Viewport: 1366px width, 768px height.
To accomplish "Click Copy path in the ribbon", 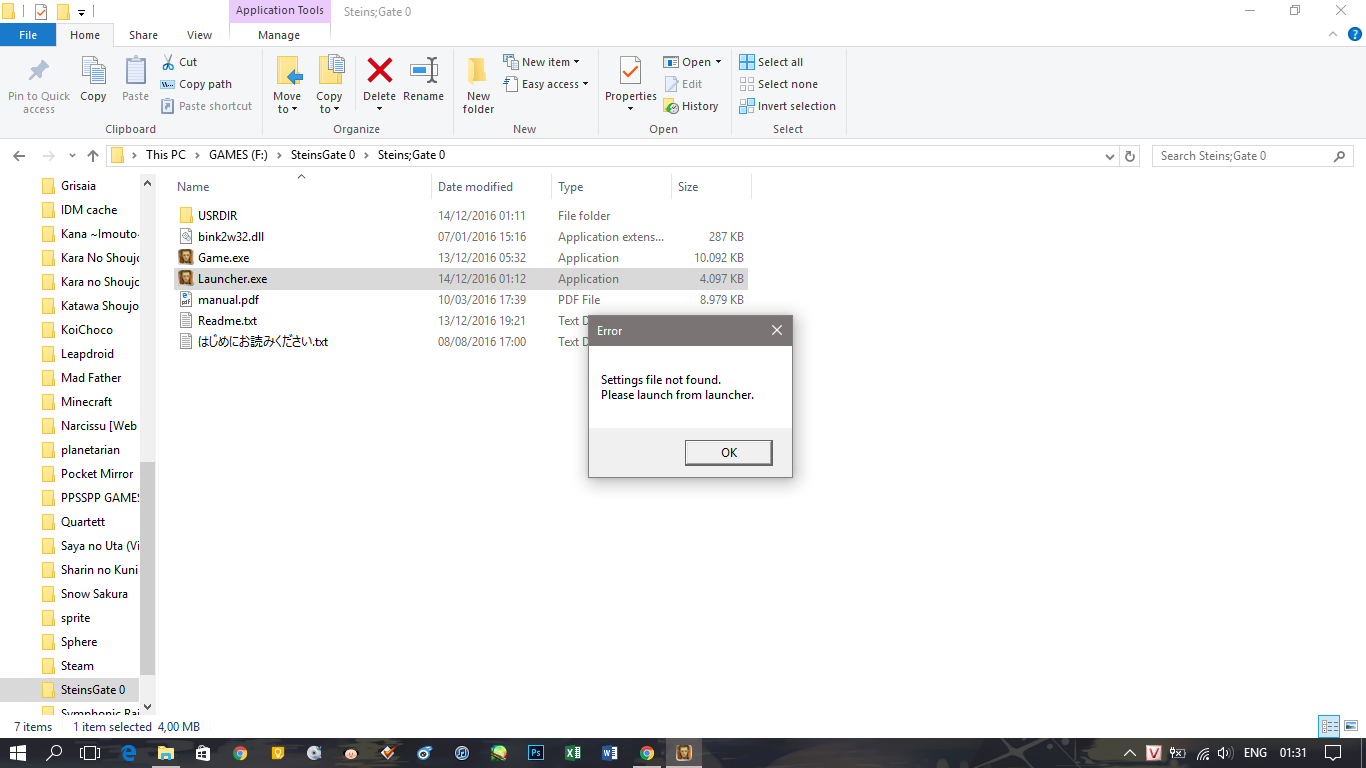I will pyautogui.click(x=196, y=84).
